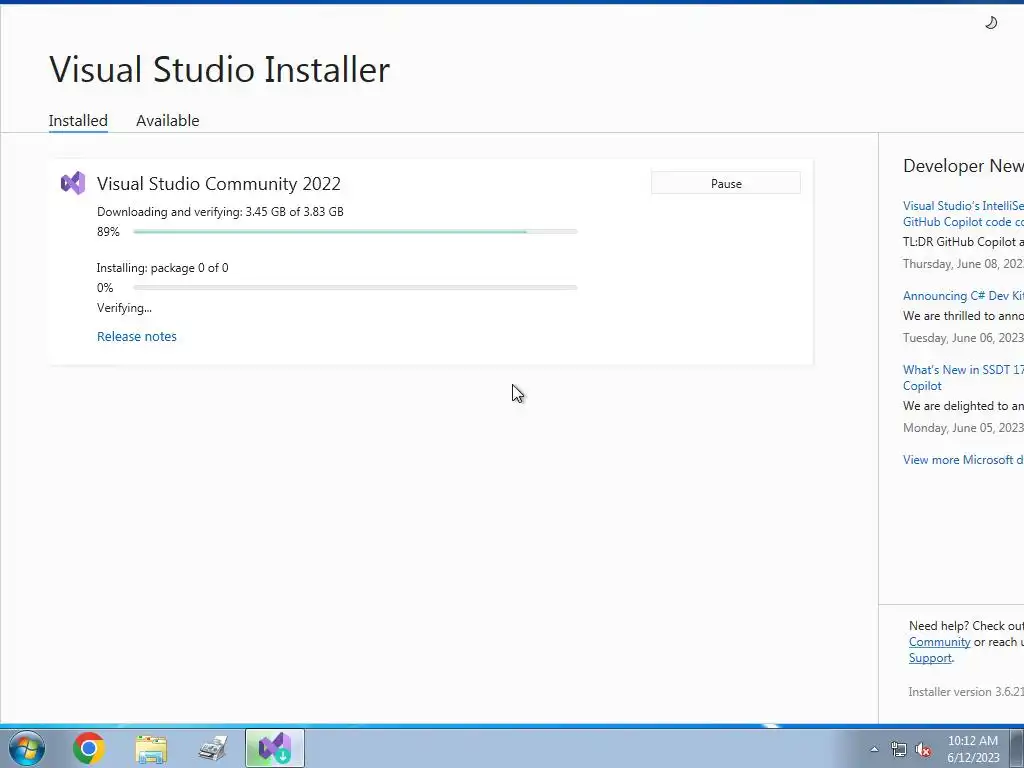Open Visual Studio's IntelliSense news article
Viewport: 1024px width, 768px height.
[963, 214]
